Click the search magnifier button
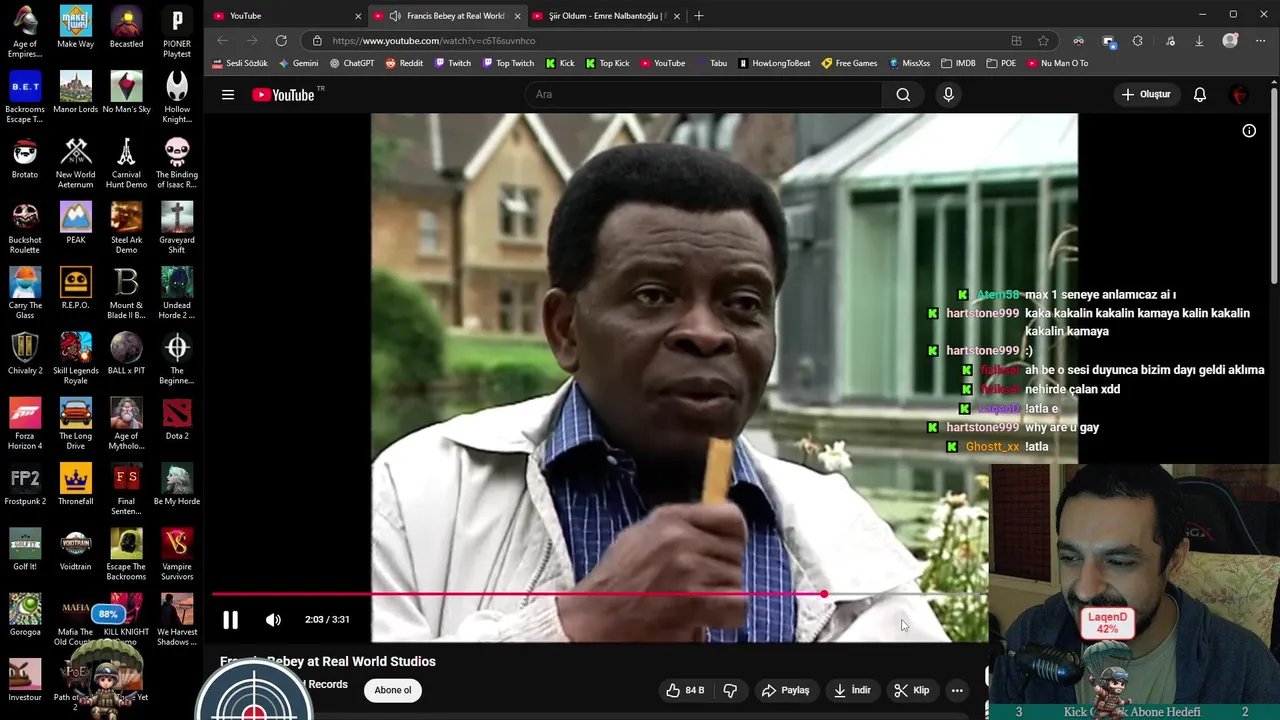 pyautogui.click(x=903, y=95)
